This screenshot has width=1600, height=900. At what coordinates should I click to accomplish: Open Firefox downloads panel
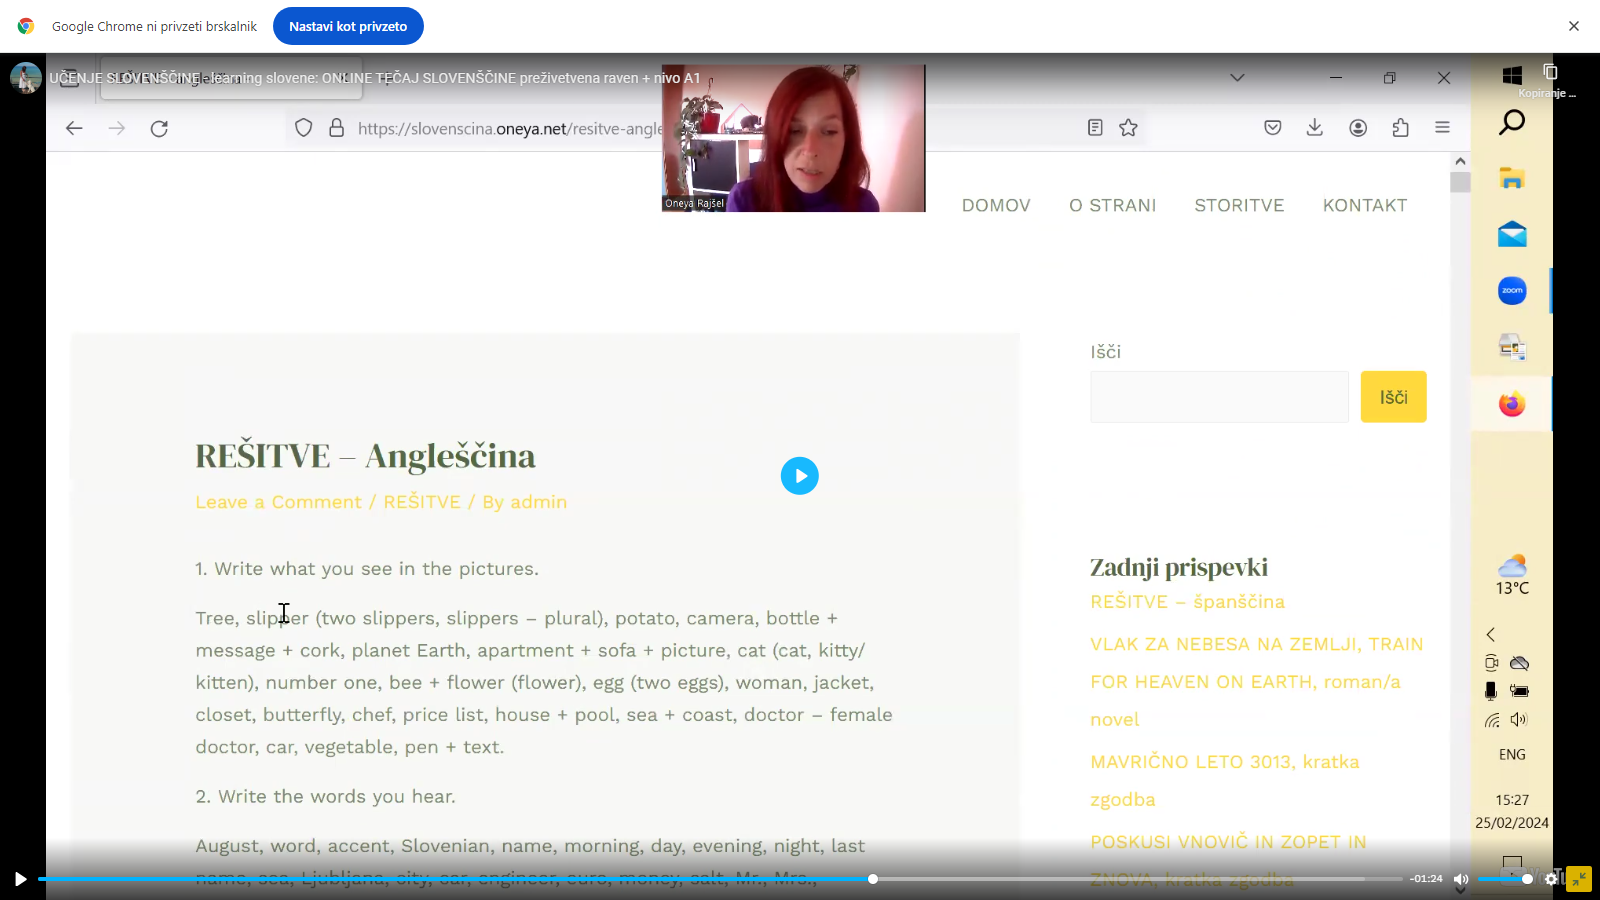click(x=1315, y=128)
